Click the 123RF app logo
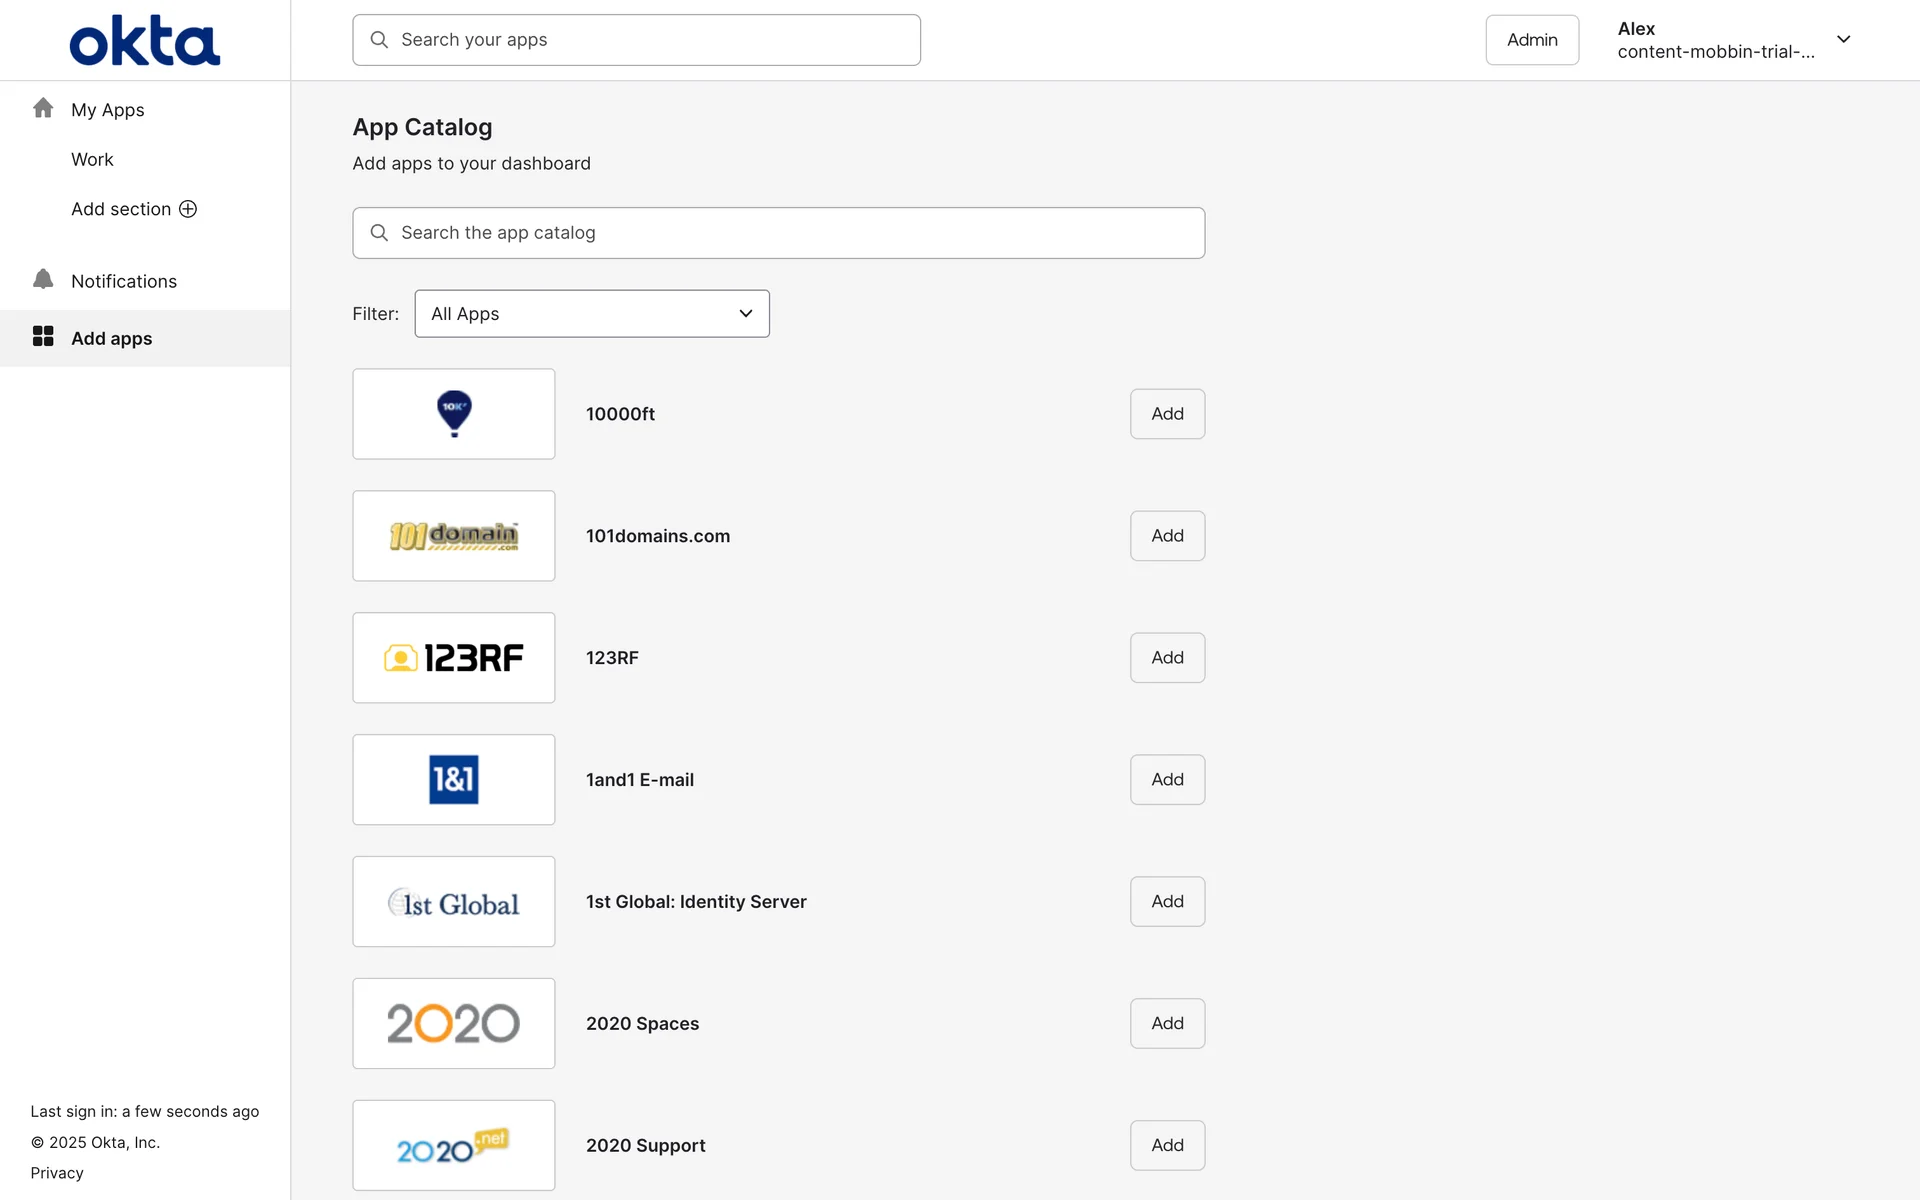The width and height of the screenshot is (1920, 1200). coord(453,658)
